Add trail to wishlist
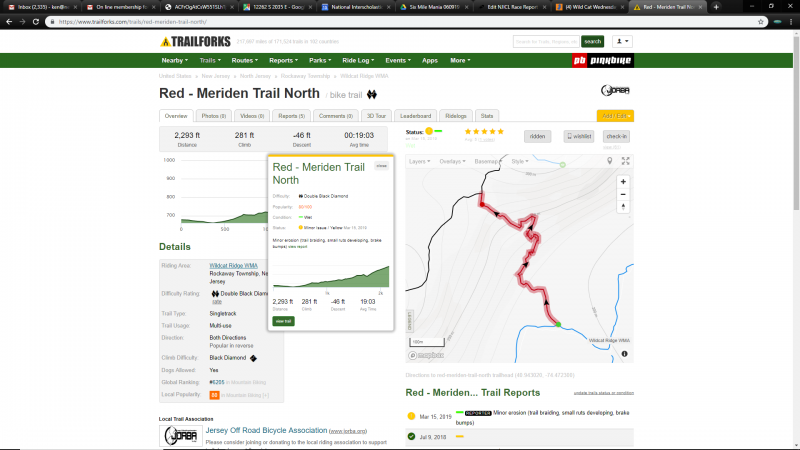The height and width of the screenshot is (450, 800). click(x=579, y=136)
